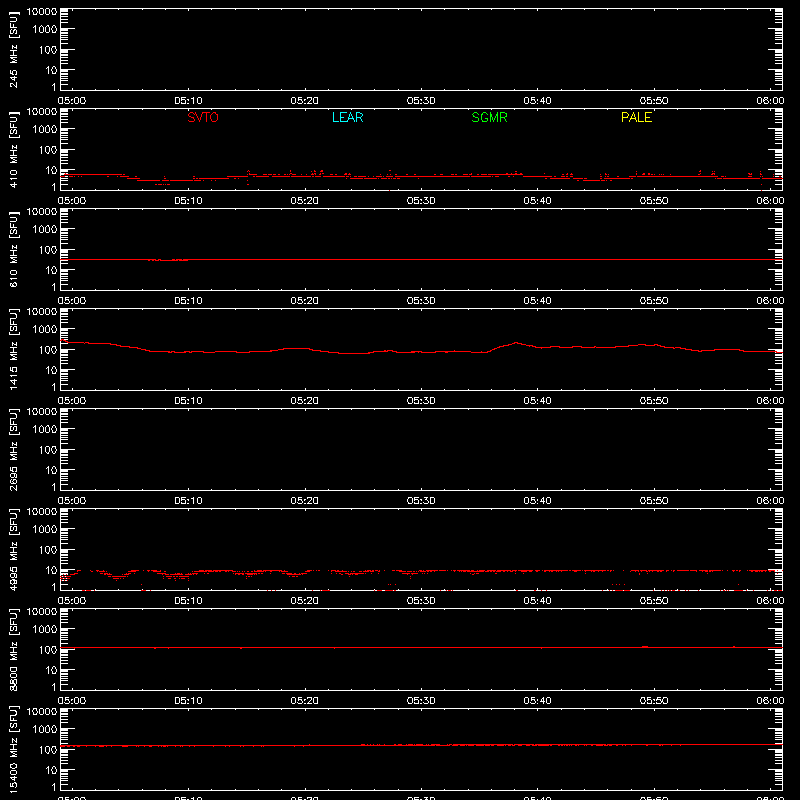
Task: Click 05:50 label under the 8800 MHz panel
Action: [654, 701]
